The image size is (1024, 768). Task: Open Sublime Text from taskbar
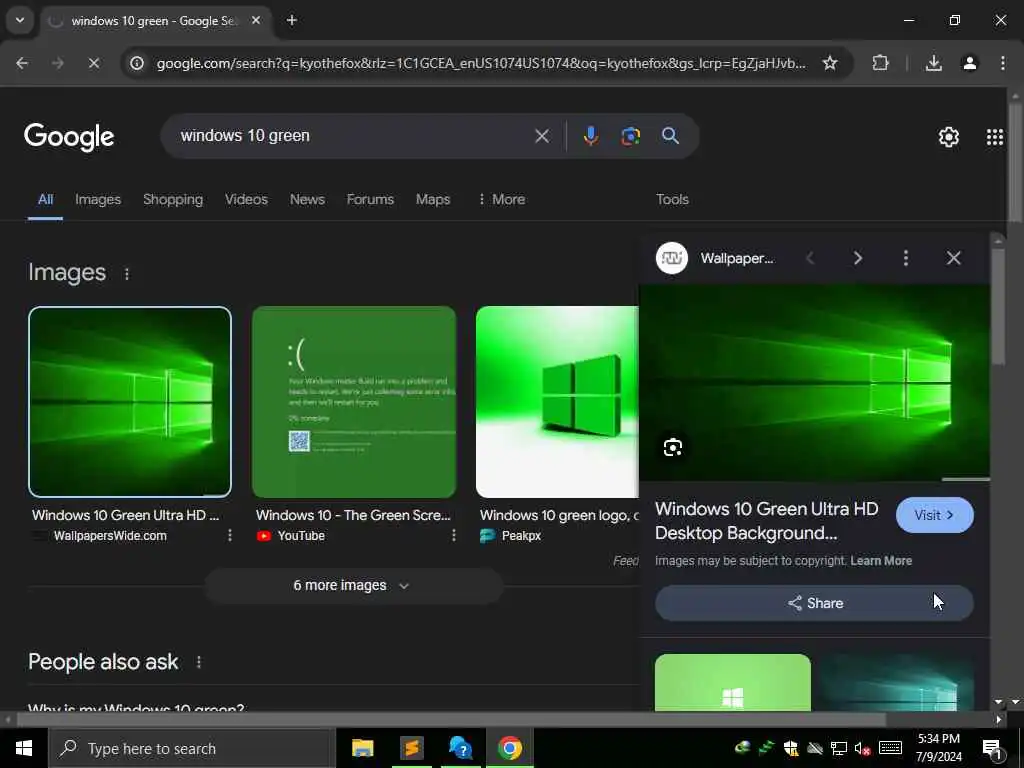(411, 748)
